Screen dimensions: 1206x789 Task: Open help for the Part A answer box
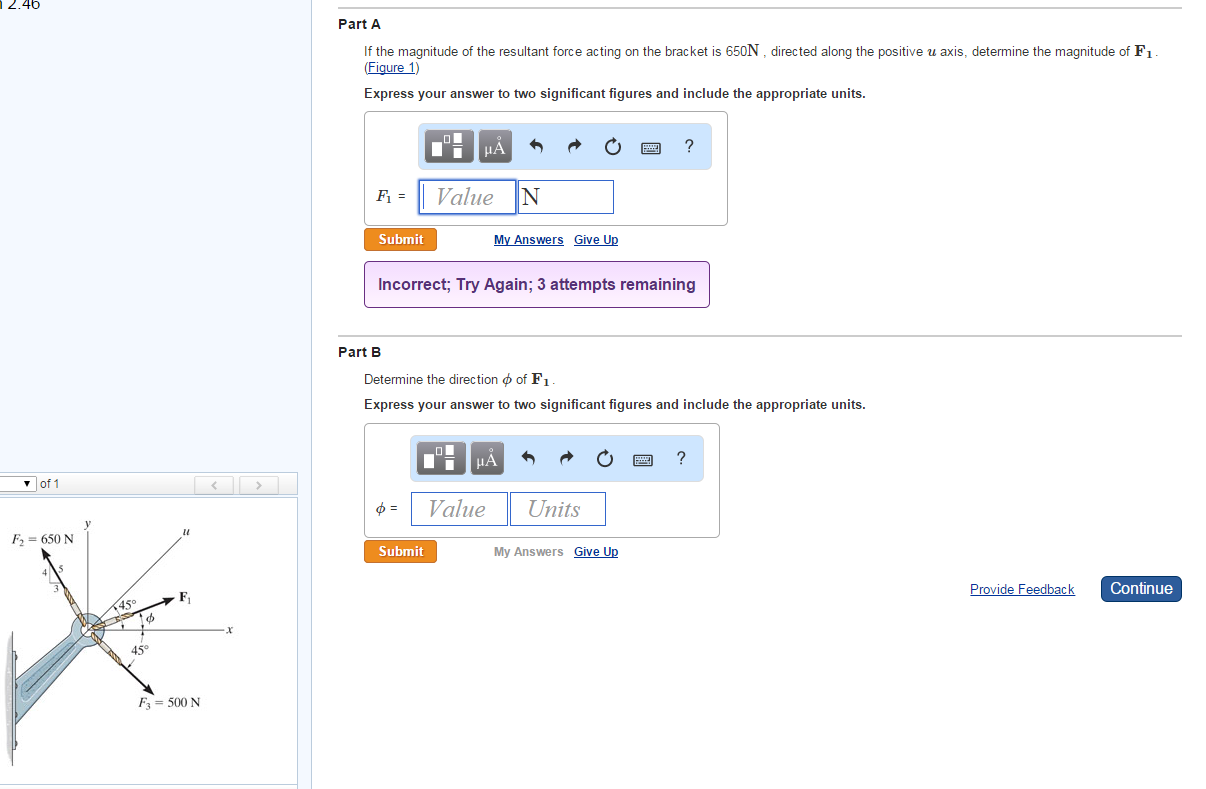coord(688,146)
